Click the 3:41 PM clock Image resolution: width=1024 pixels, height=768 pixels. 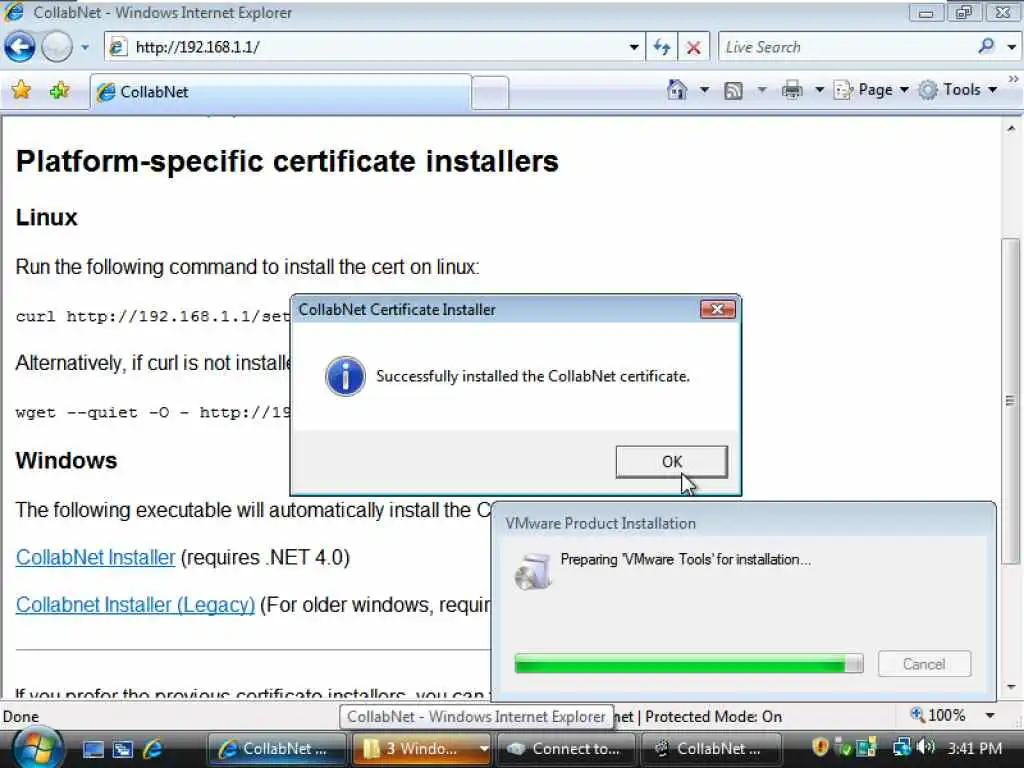tap(974, 748)
